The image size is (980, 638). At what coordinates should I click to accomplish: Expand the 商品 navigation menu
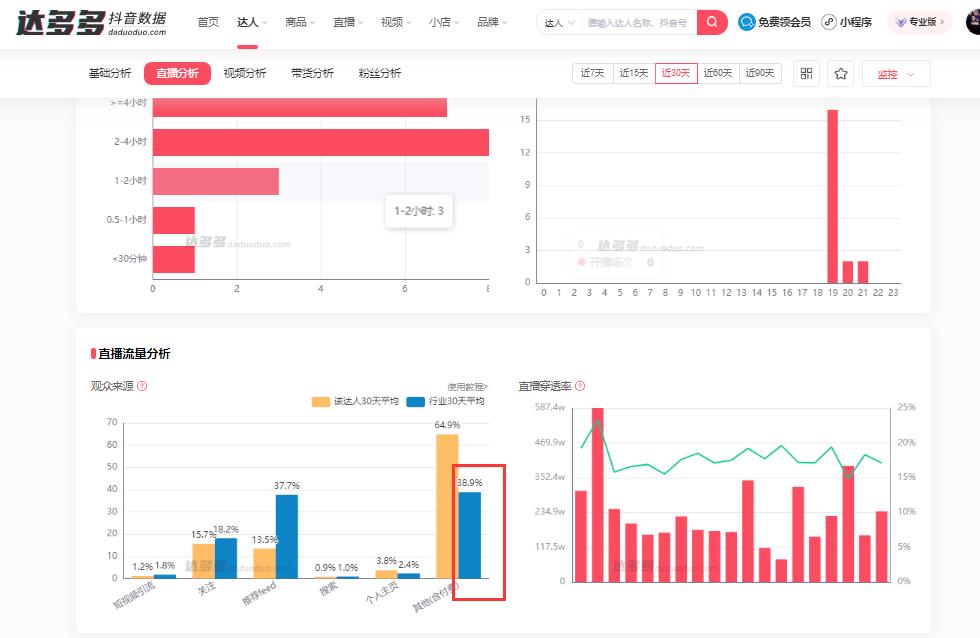tap(299, 22)
